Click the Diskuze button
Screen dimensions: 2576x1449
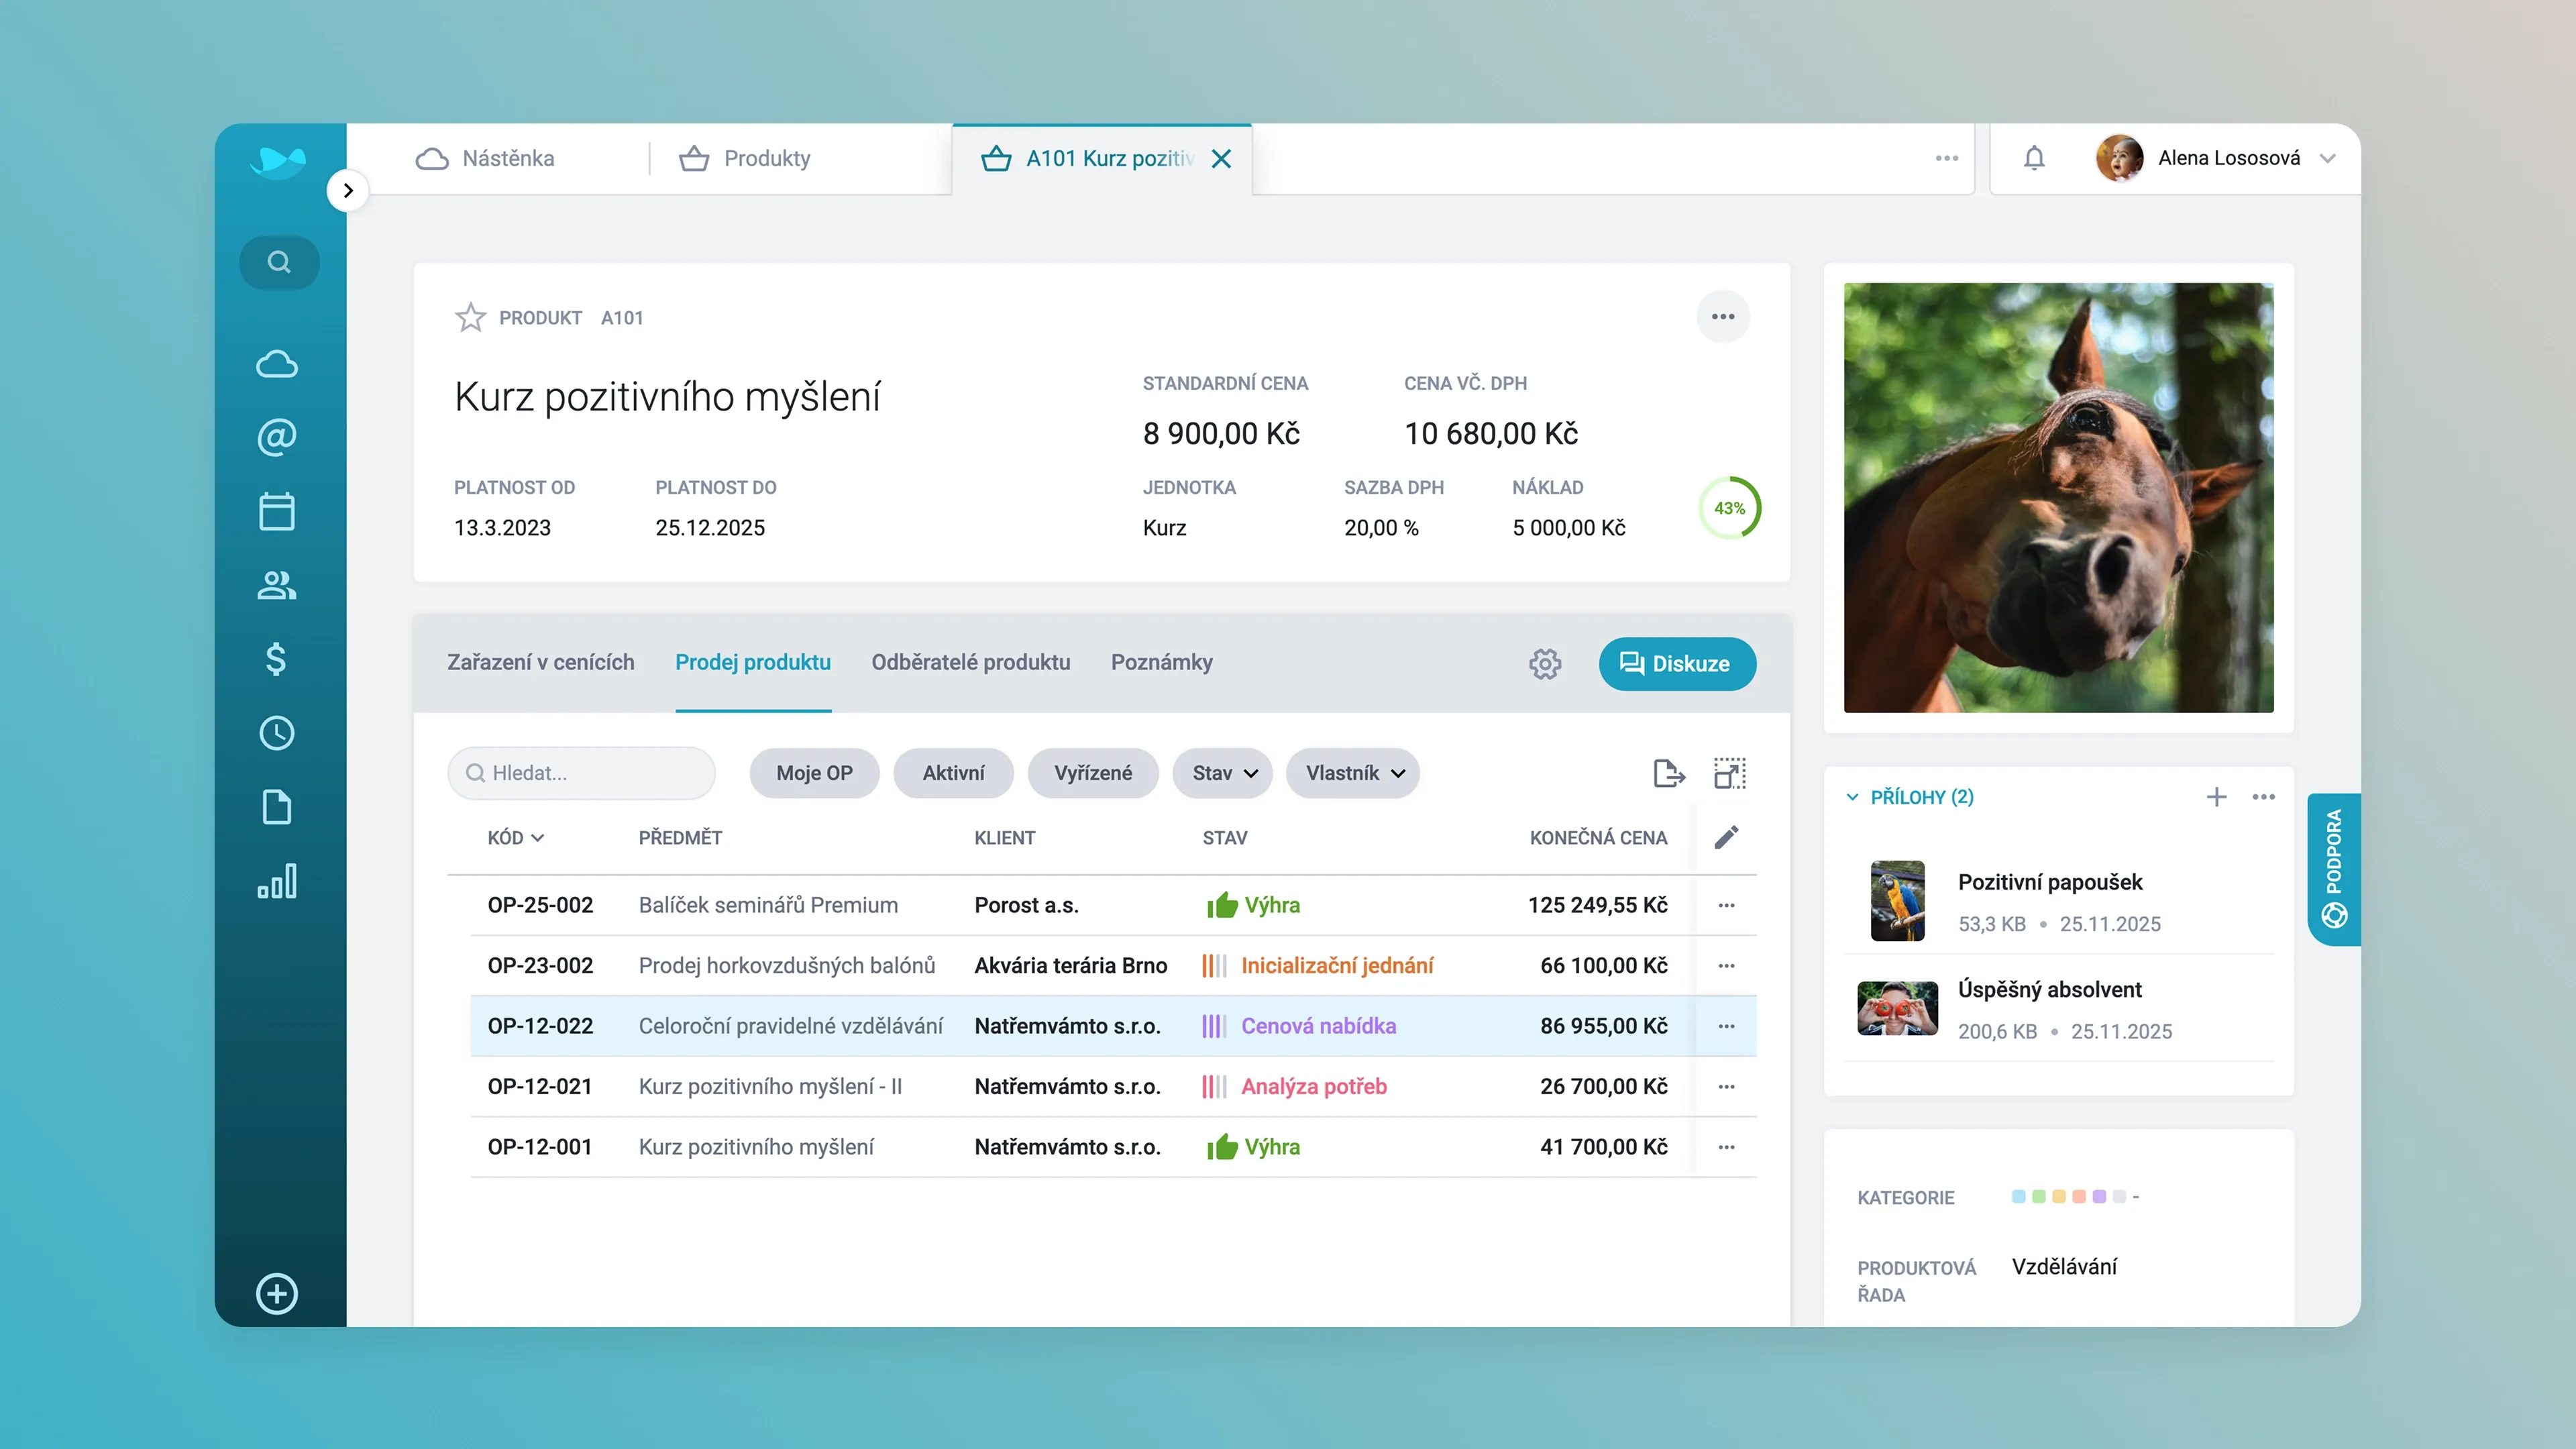click(x=1677, y=664)
